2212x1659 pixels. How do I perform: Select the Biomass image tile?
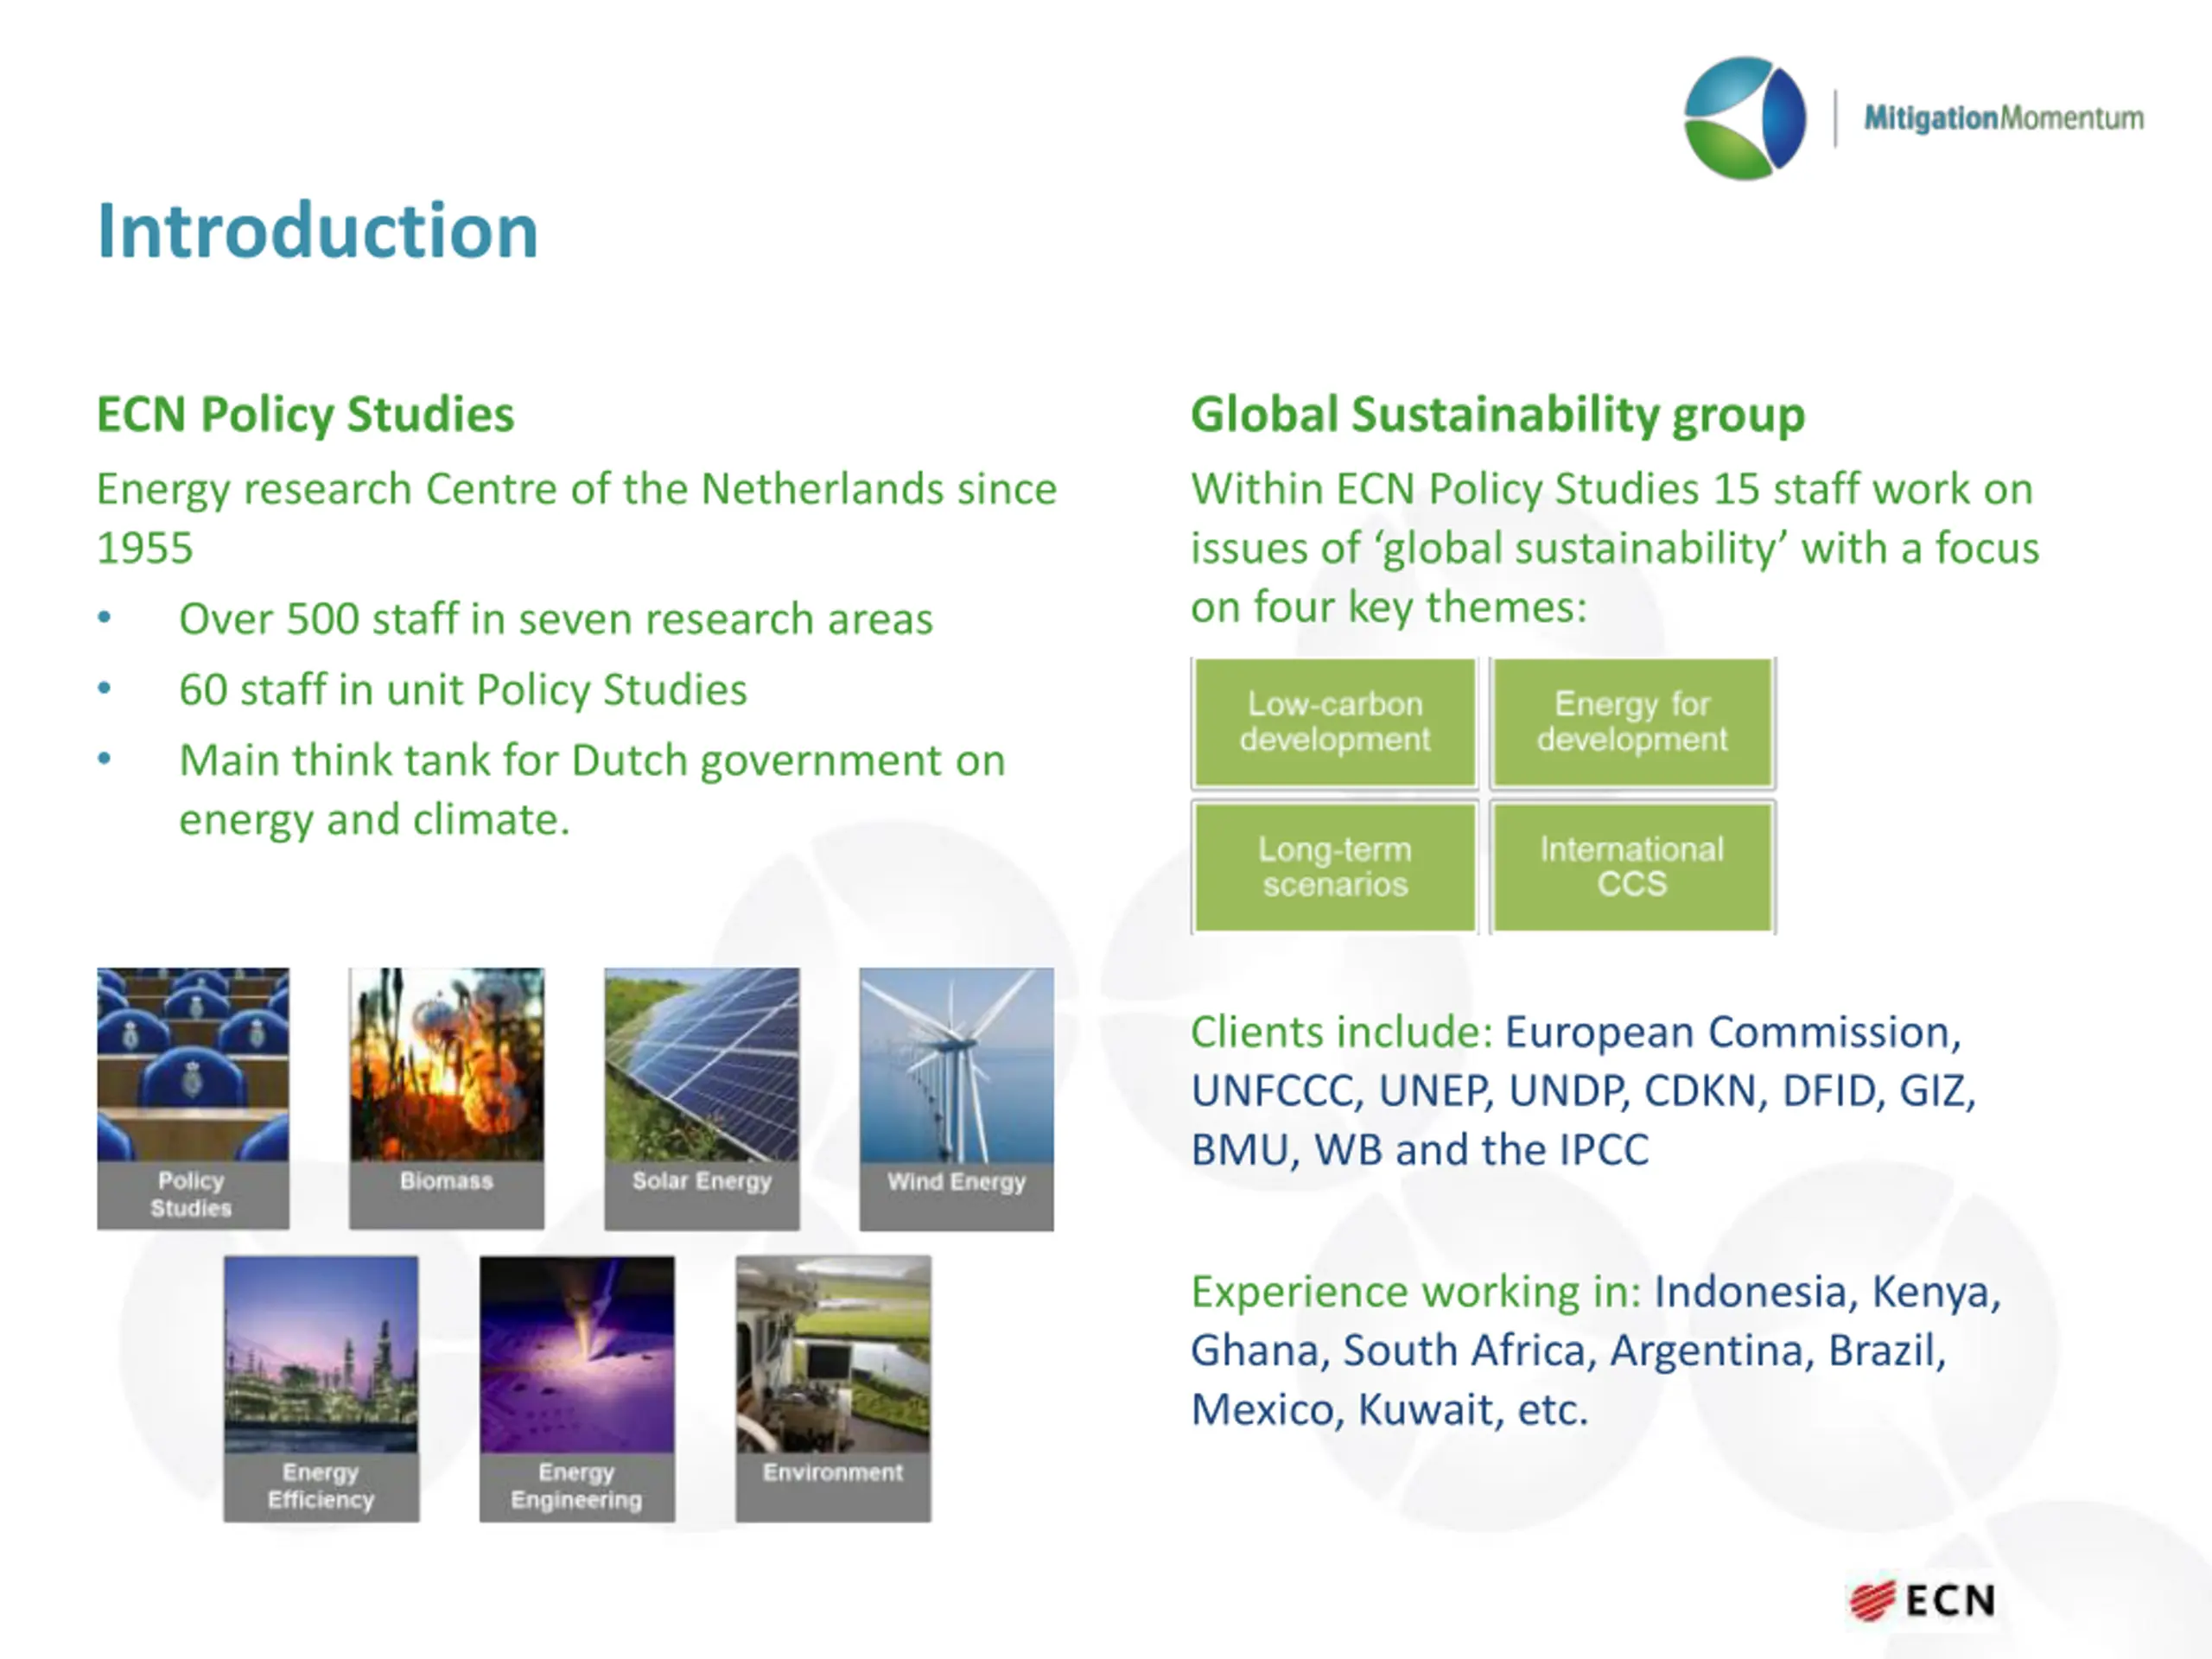447,1098
